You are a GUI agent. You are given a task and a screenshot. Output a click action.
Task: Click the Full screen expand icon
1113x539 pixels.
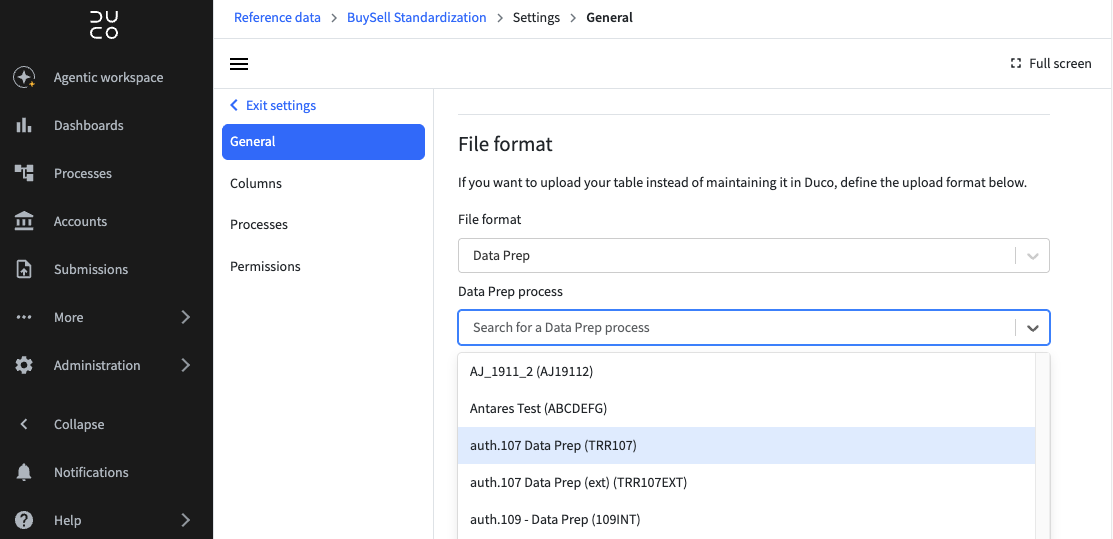pyautogui.click(x=1016, y=63)
